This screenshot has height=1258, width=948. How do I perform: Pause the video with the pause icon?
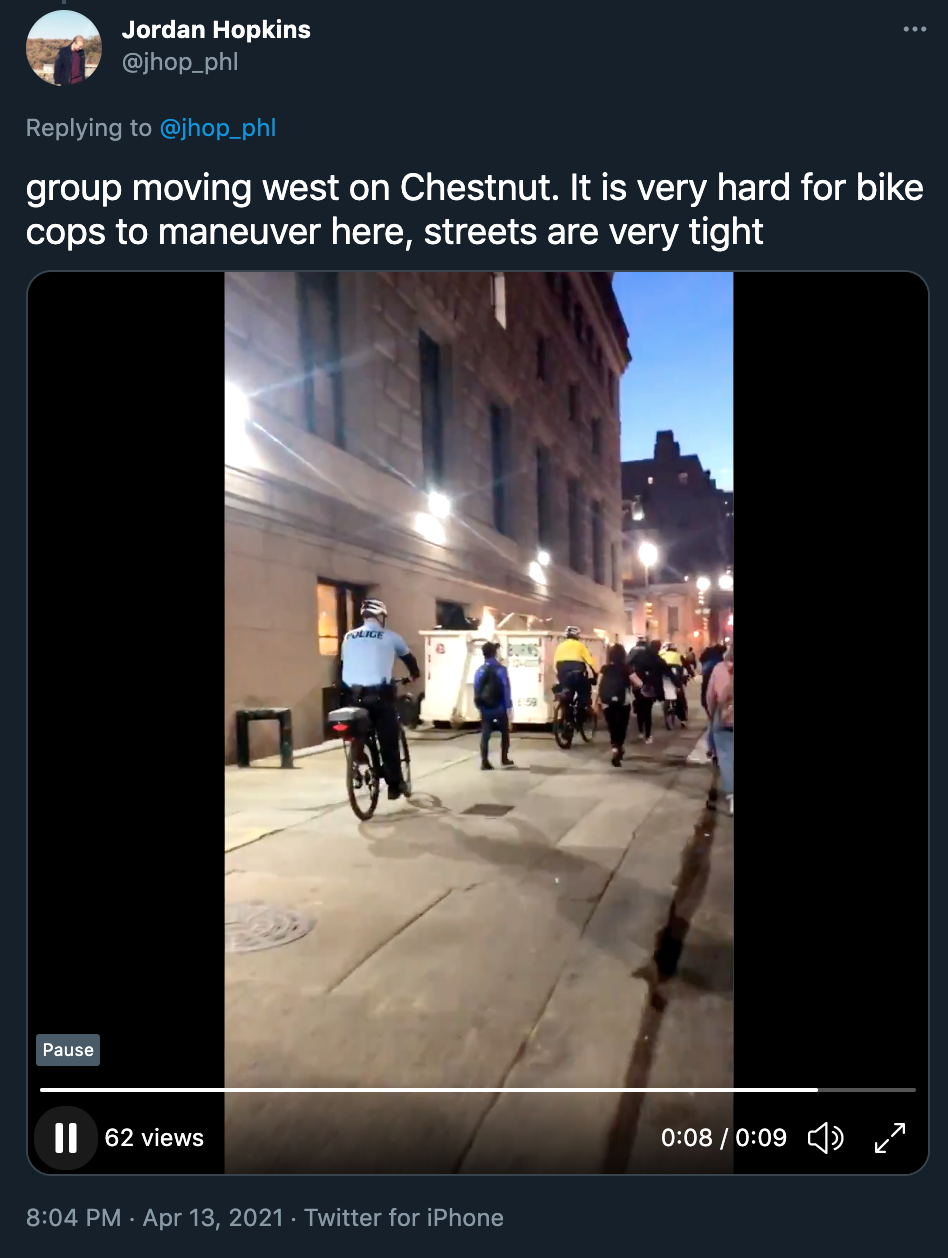(x=66, y=1138)
